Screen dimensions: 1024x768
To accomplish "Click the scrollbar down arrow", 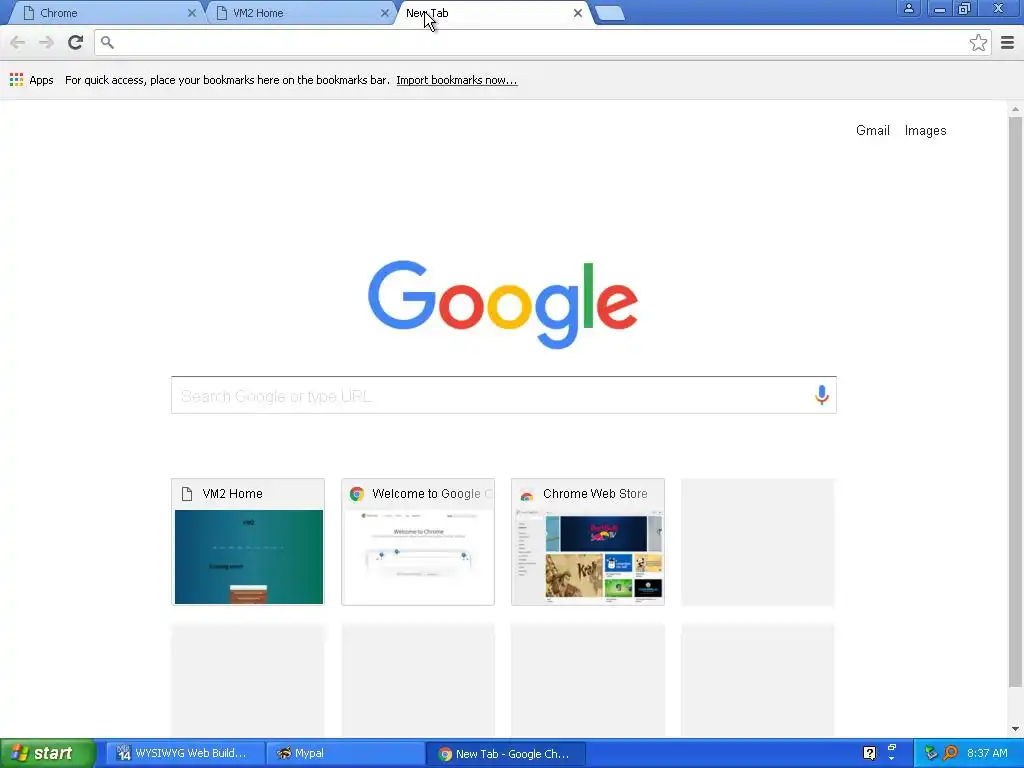I will (x=1015, y=729).
